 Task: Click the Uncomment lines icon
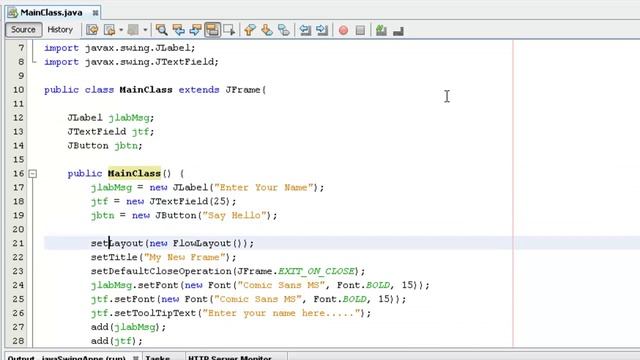[398, 31]
